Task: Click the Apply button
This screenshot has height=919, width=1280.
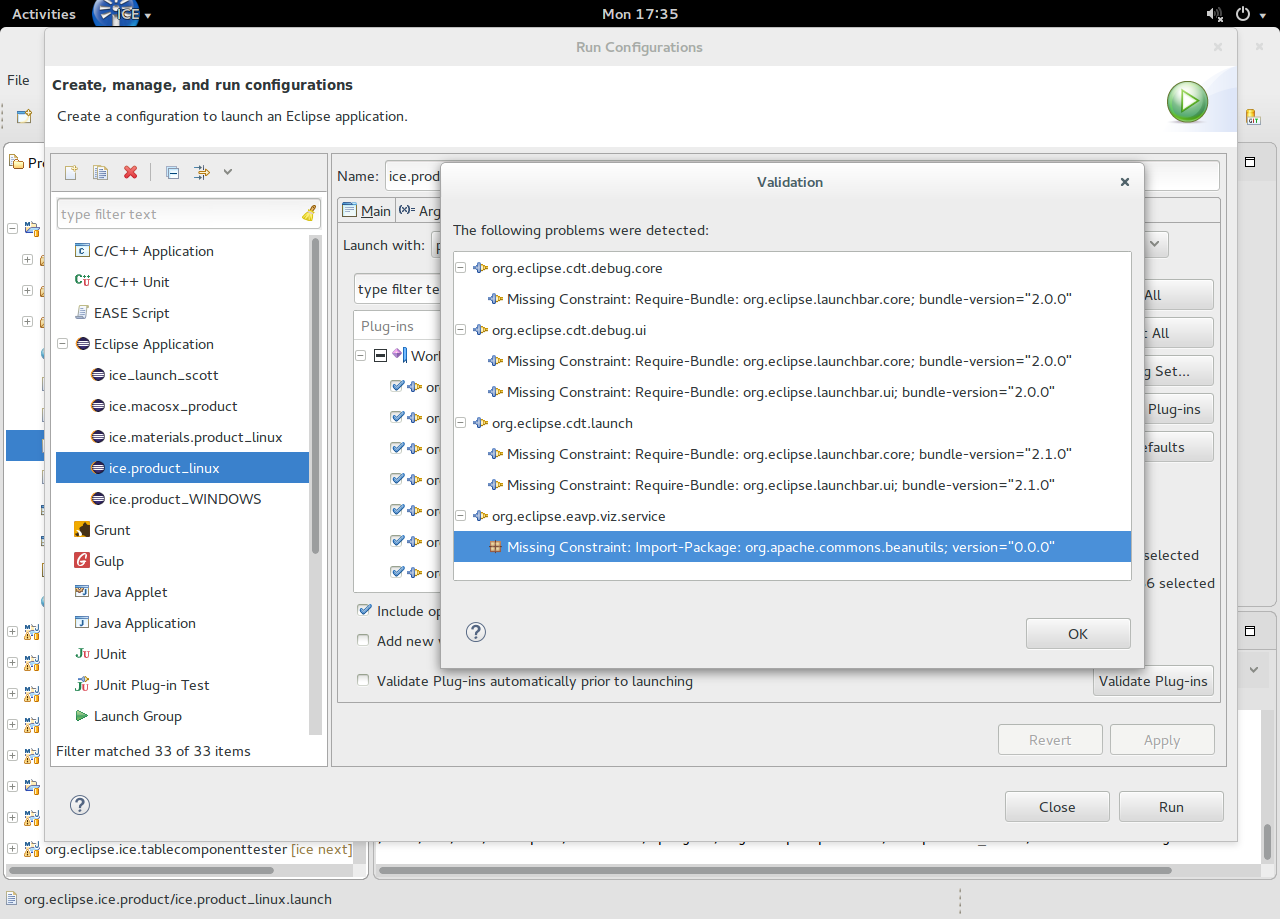Action: click(1162, 740)
